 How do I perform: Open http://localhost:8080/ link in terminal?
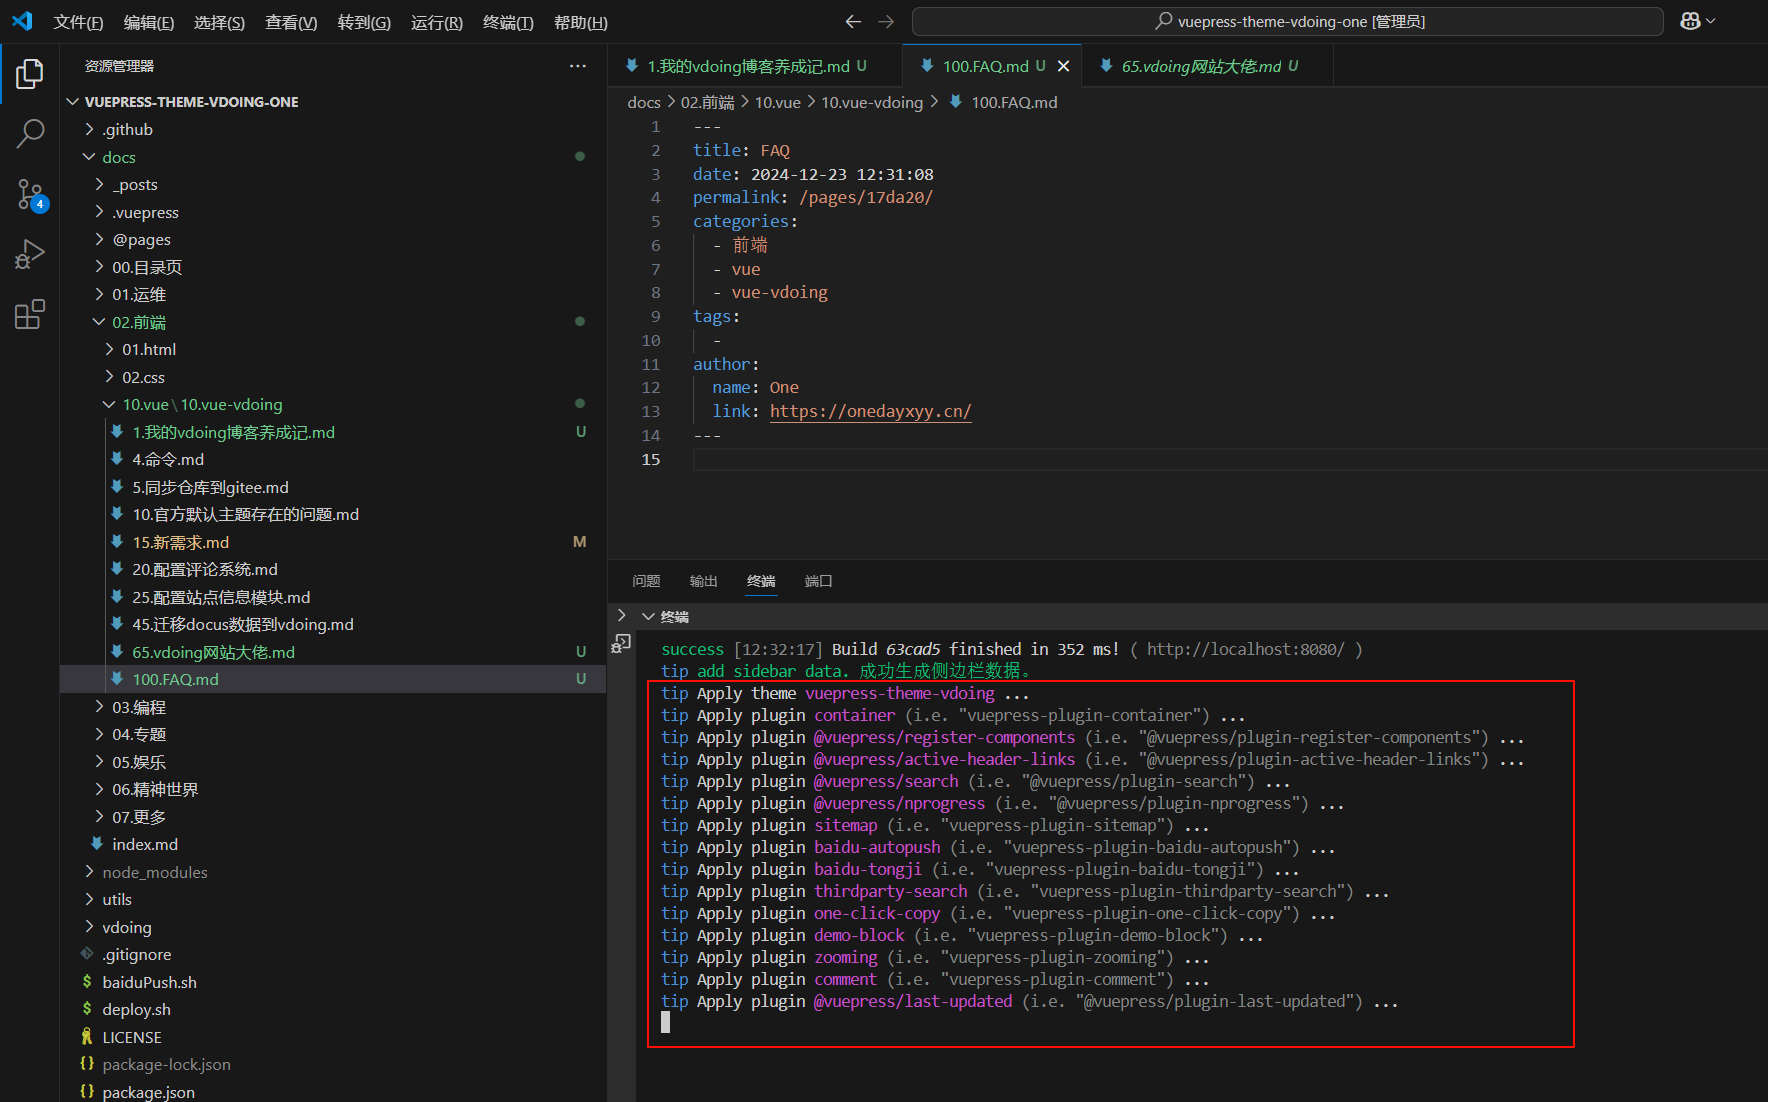pos(1245,649)
